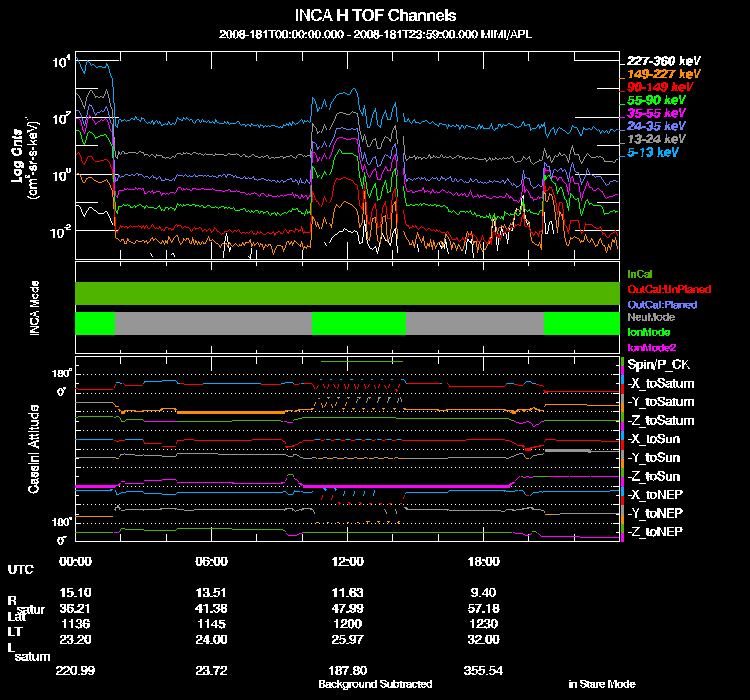This screenshot has width=750, height=700.
Task: Select the -Y_toNEP attitude label
Action: point(655,513)
